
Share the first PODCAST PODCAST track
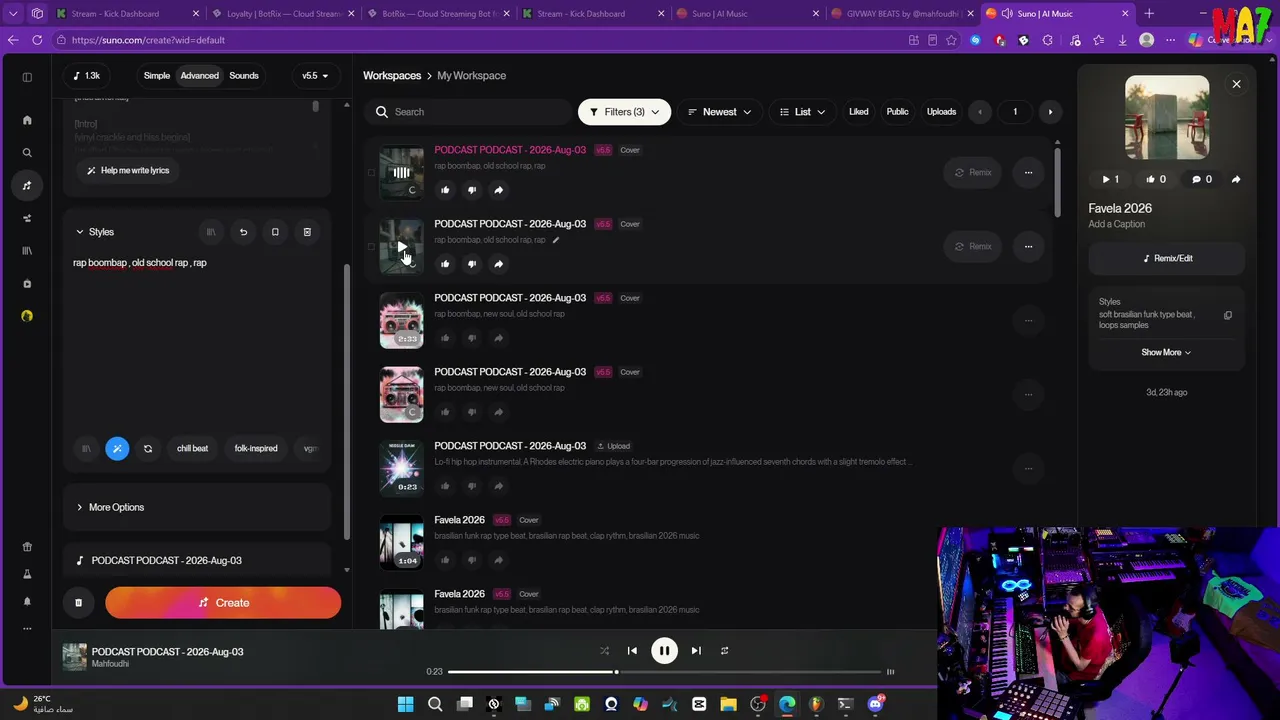click(498, 190)
